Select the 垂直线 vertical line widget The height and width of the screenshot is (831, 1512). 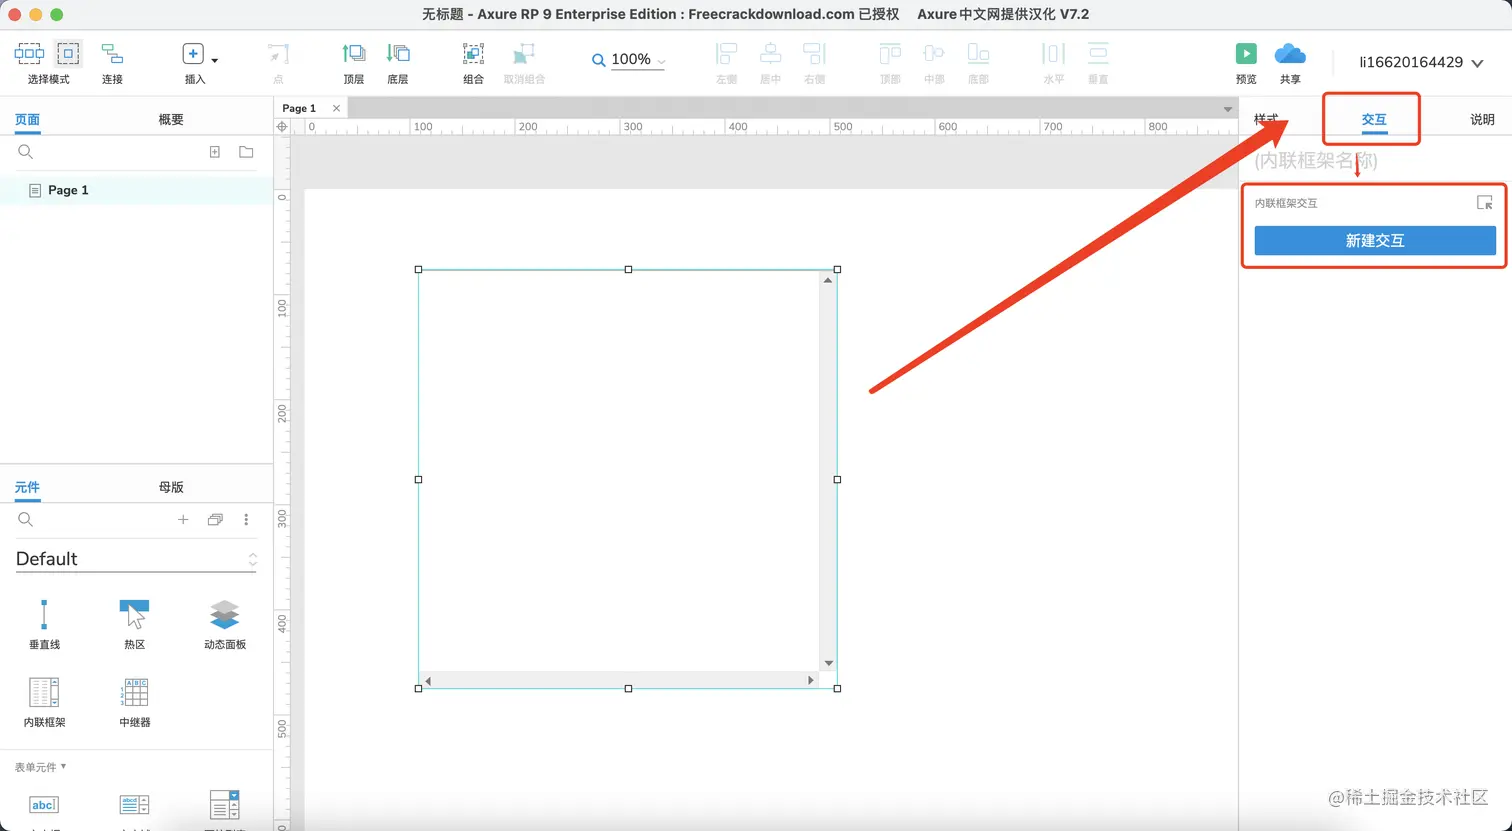click(44, 624)
